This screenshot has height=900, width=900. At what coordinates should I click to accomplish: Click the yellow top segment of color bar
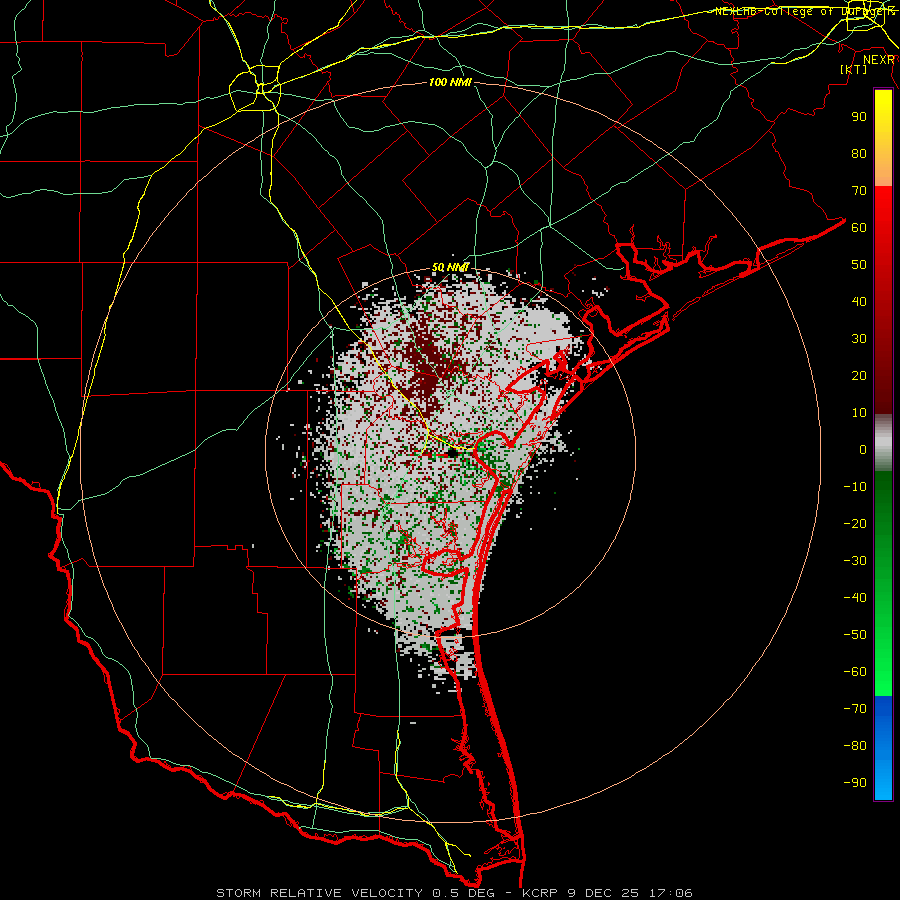(883, 138)
